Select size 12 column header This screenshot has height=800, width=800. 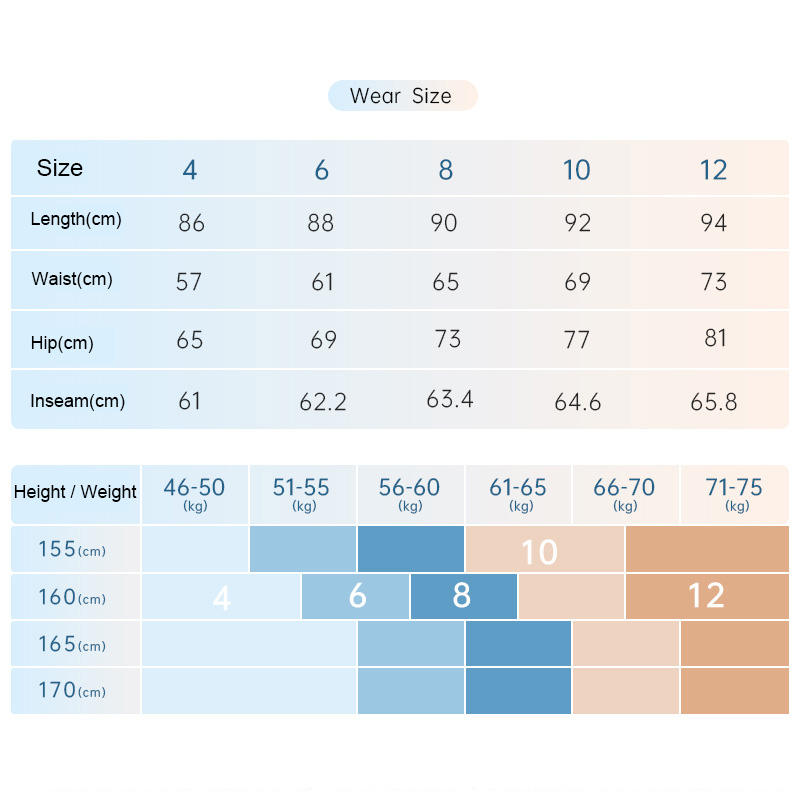713,170
